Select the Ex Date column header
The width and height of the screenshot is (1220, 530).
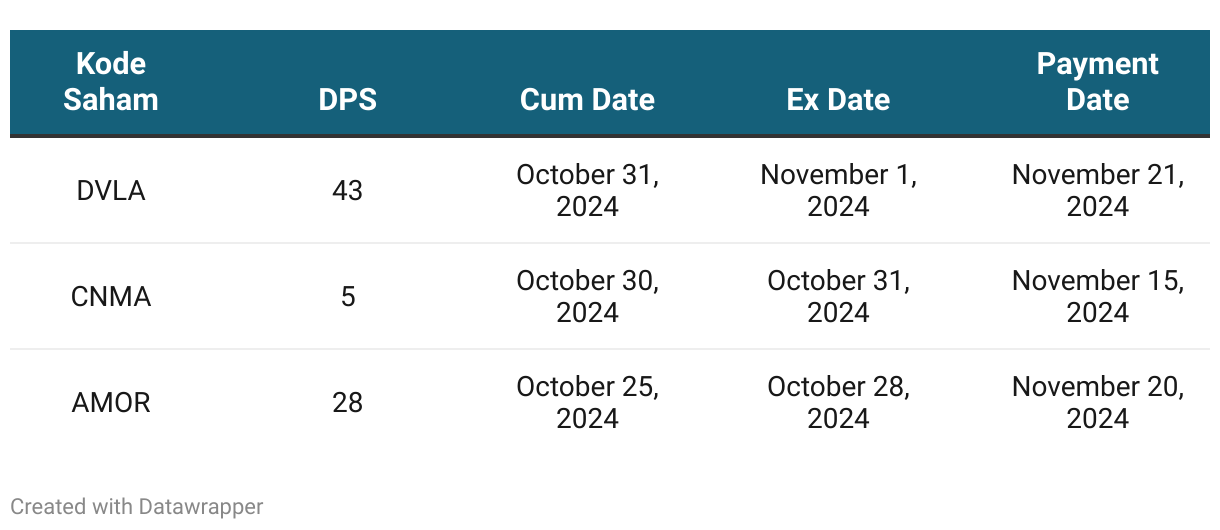click(x=839, y=100)
